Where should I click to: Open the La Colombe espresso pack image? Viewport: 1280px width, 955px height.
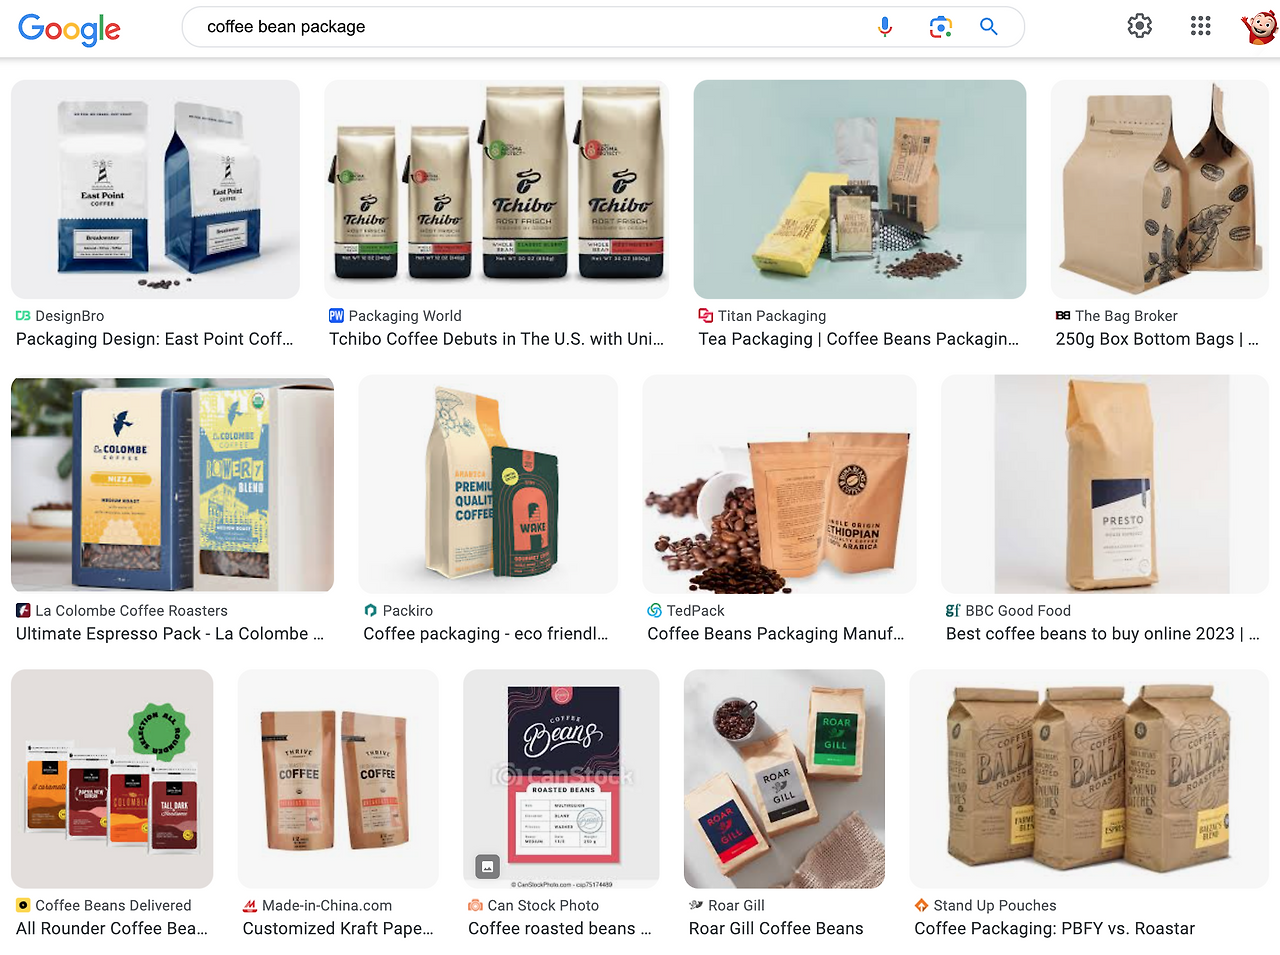pos(172,484)
